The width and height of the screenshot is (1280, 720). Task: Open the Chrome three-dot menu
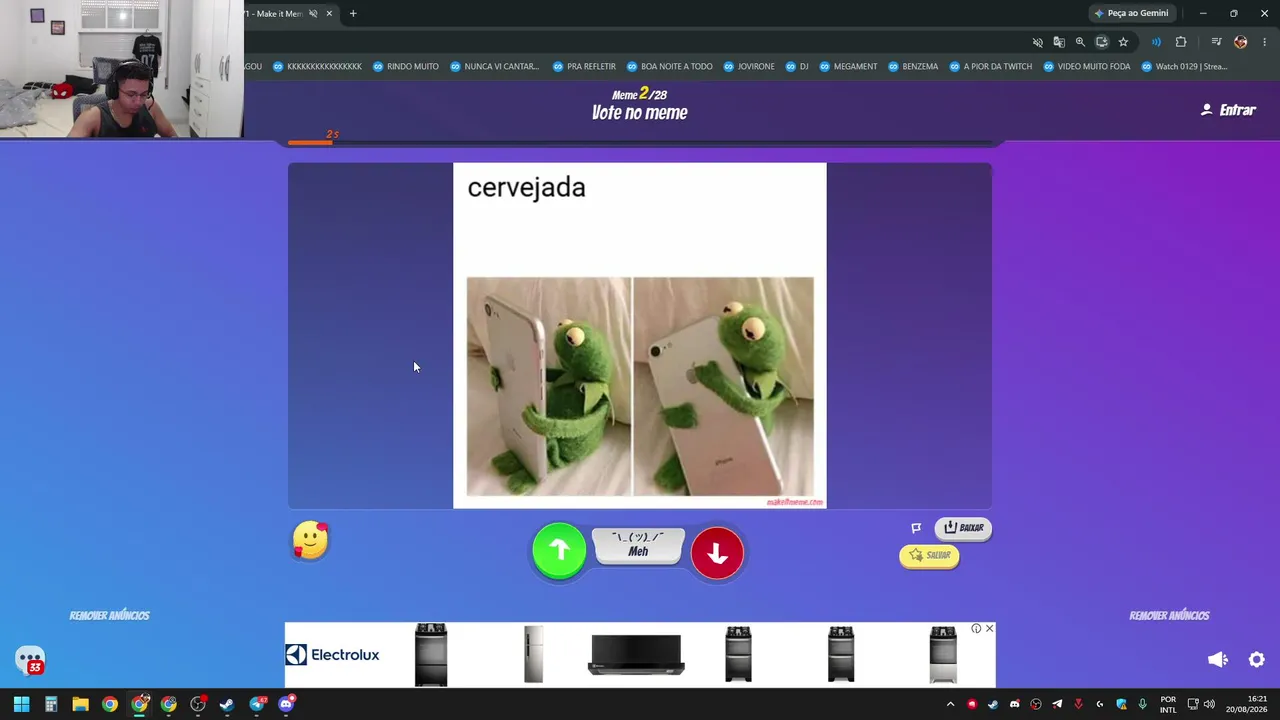[1265, 42]
